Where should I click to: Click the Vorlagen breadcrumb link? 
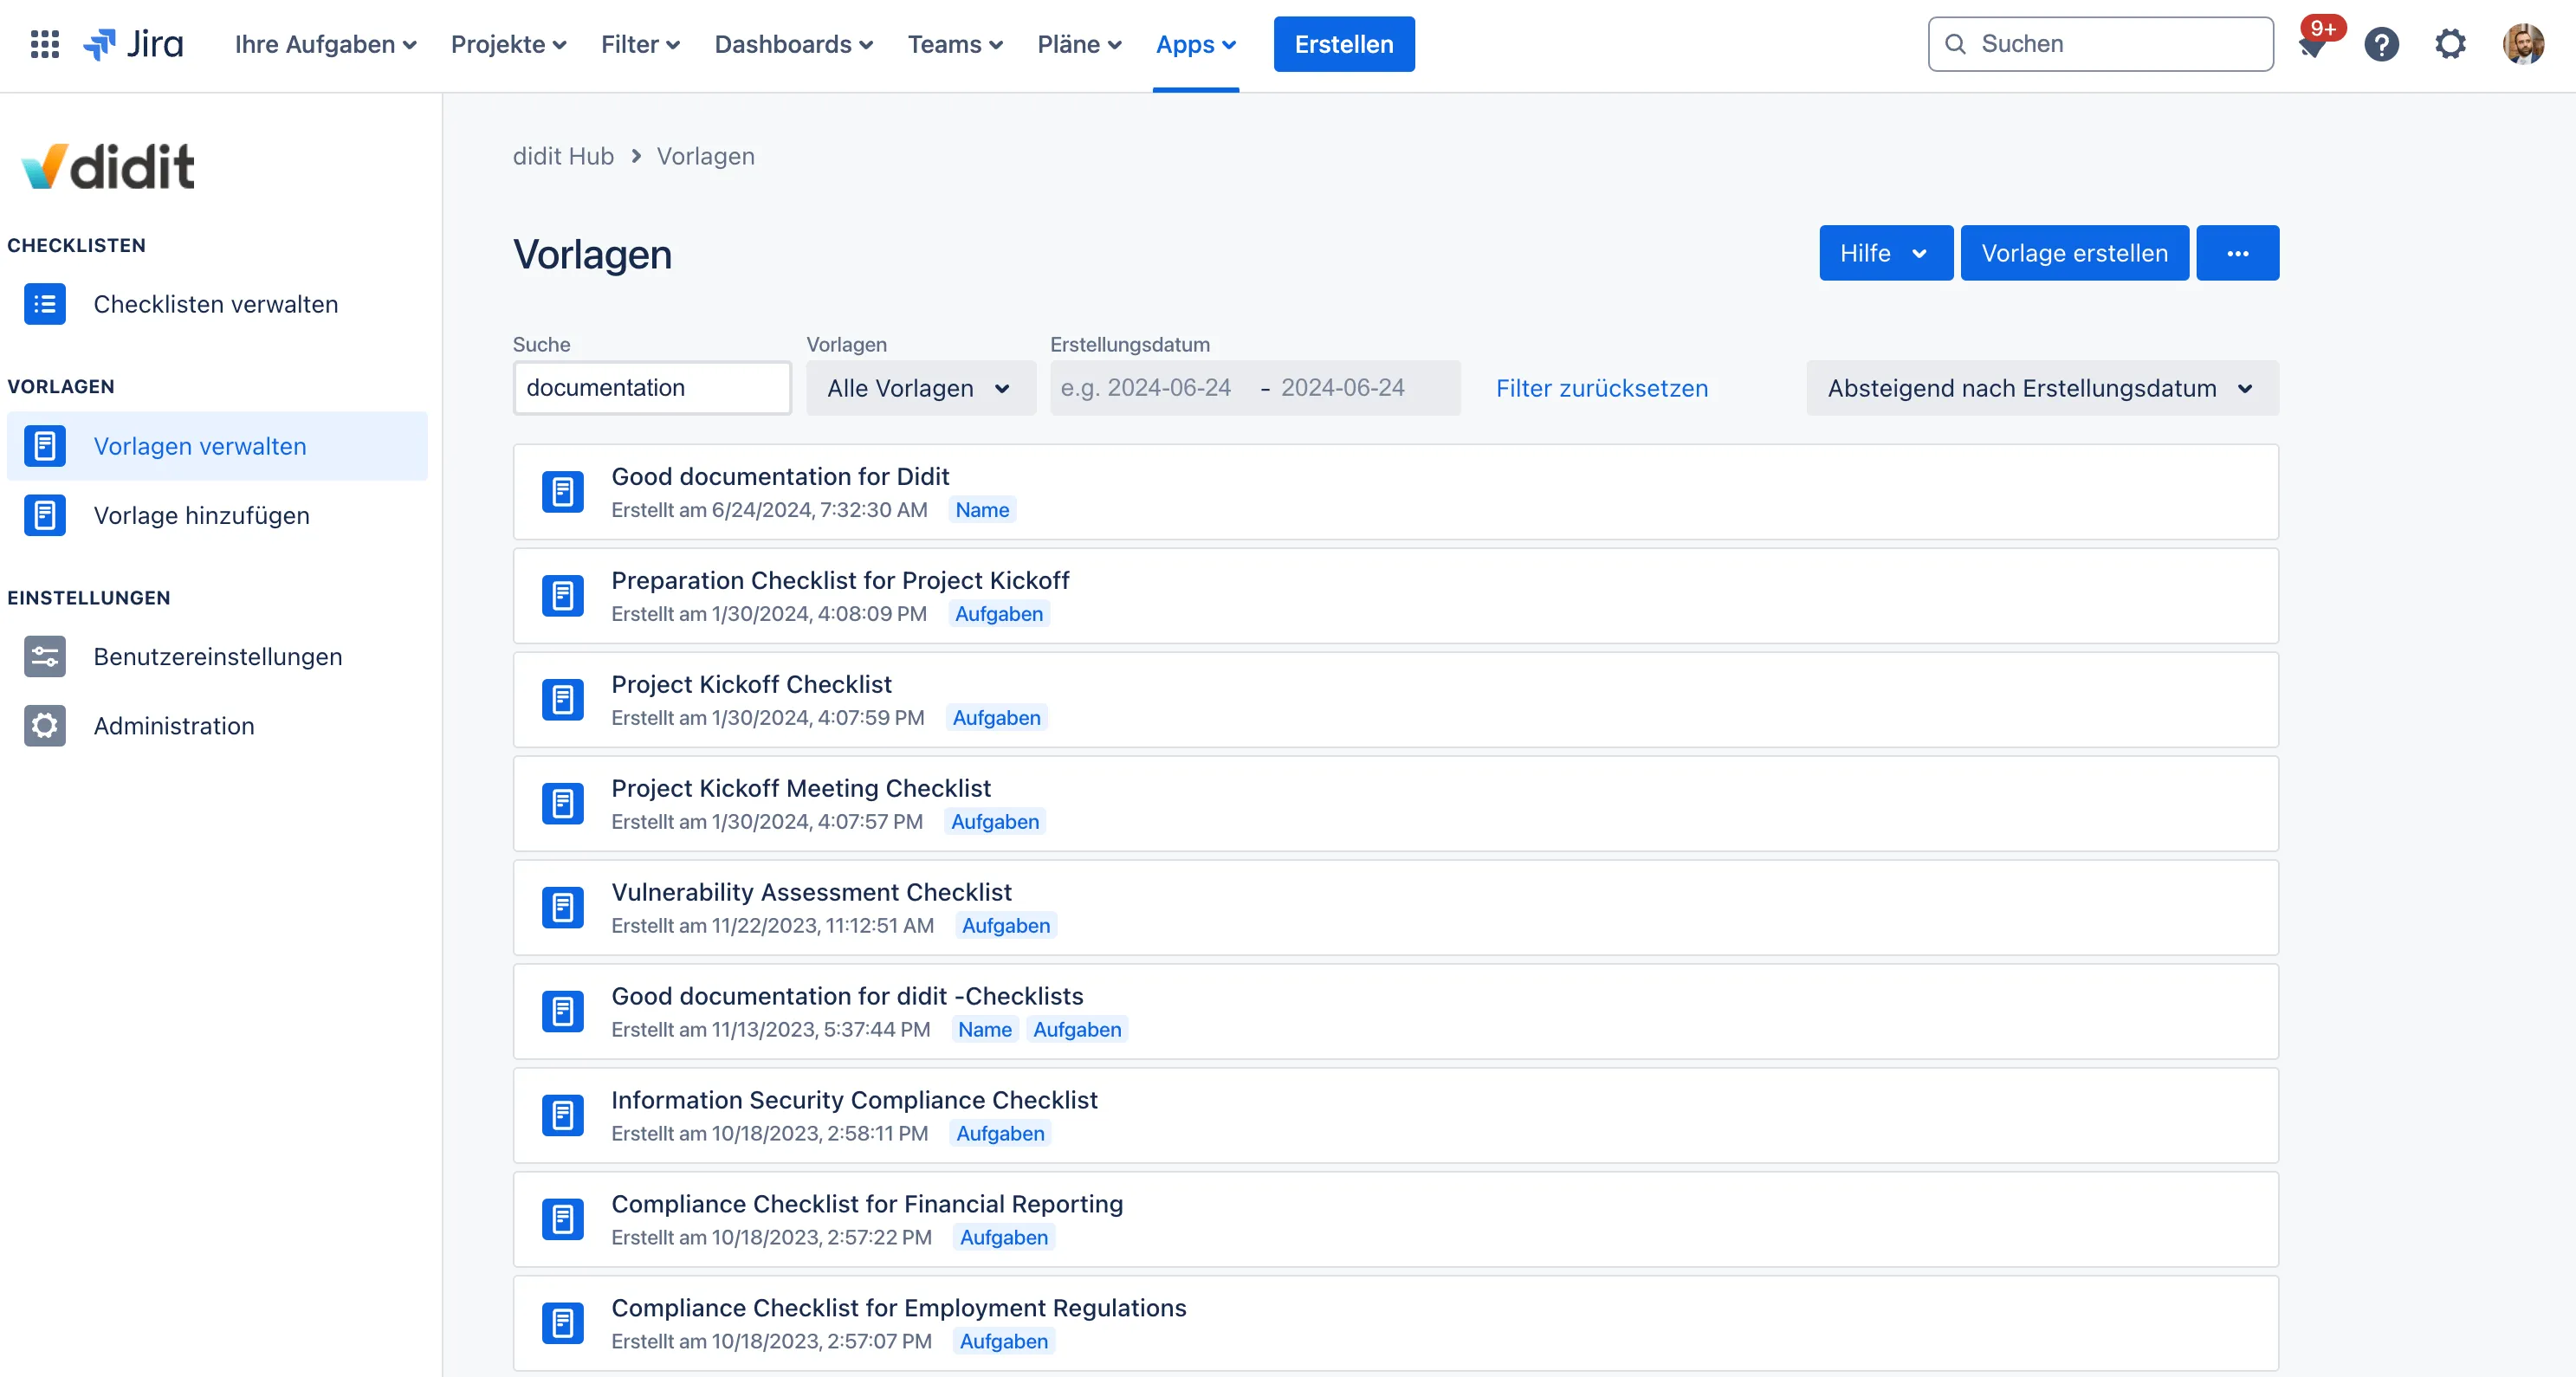pyautogui.click(x=706, y=156)
